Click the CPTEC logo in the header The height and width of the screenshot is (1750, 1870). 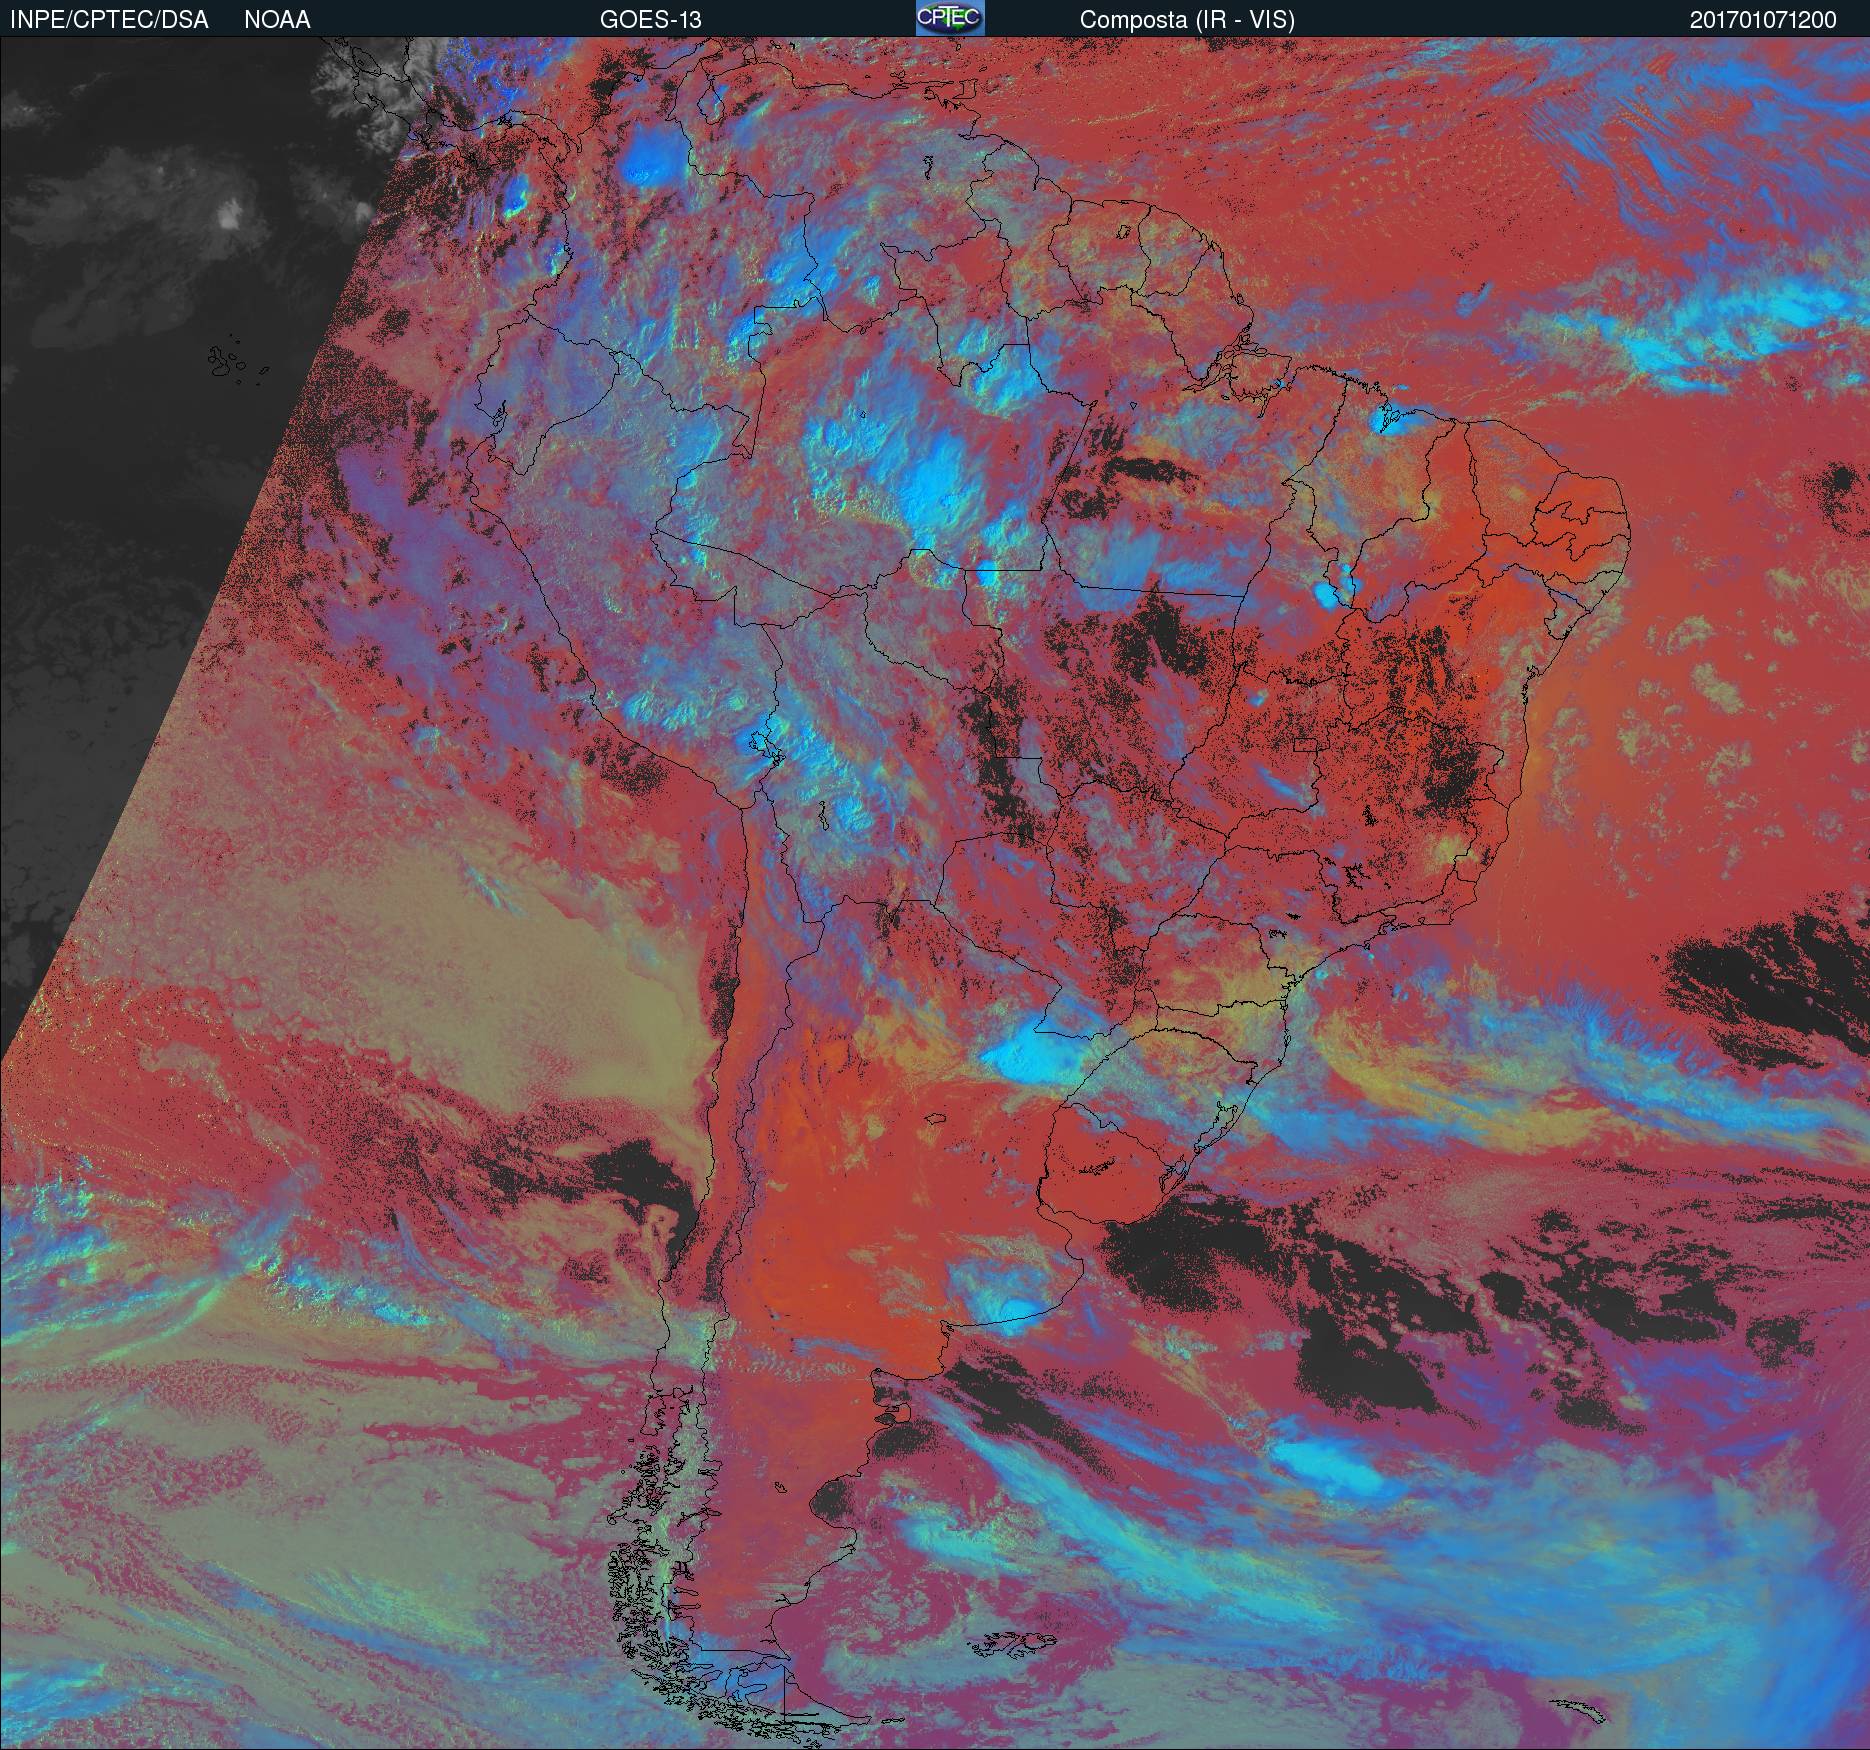coord(950,18)
